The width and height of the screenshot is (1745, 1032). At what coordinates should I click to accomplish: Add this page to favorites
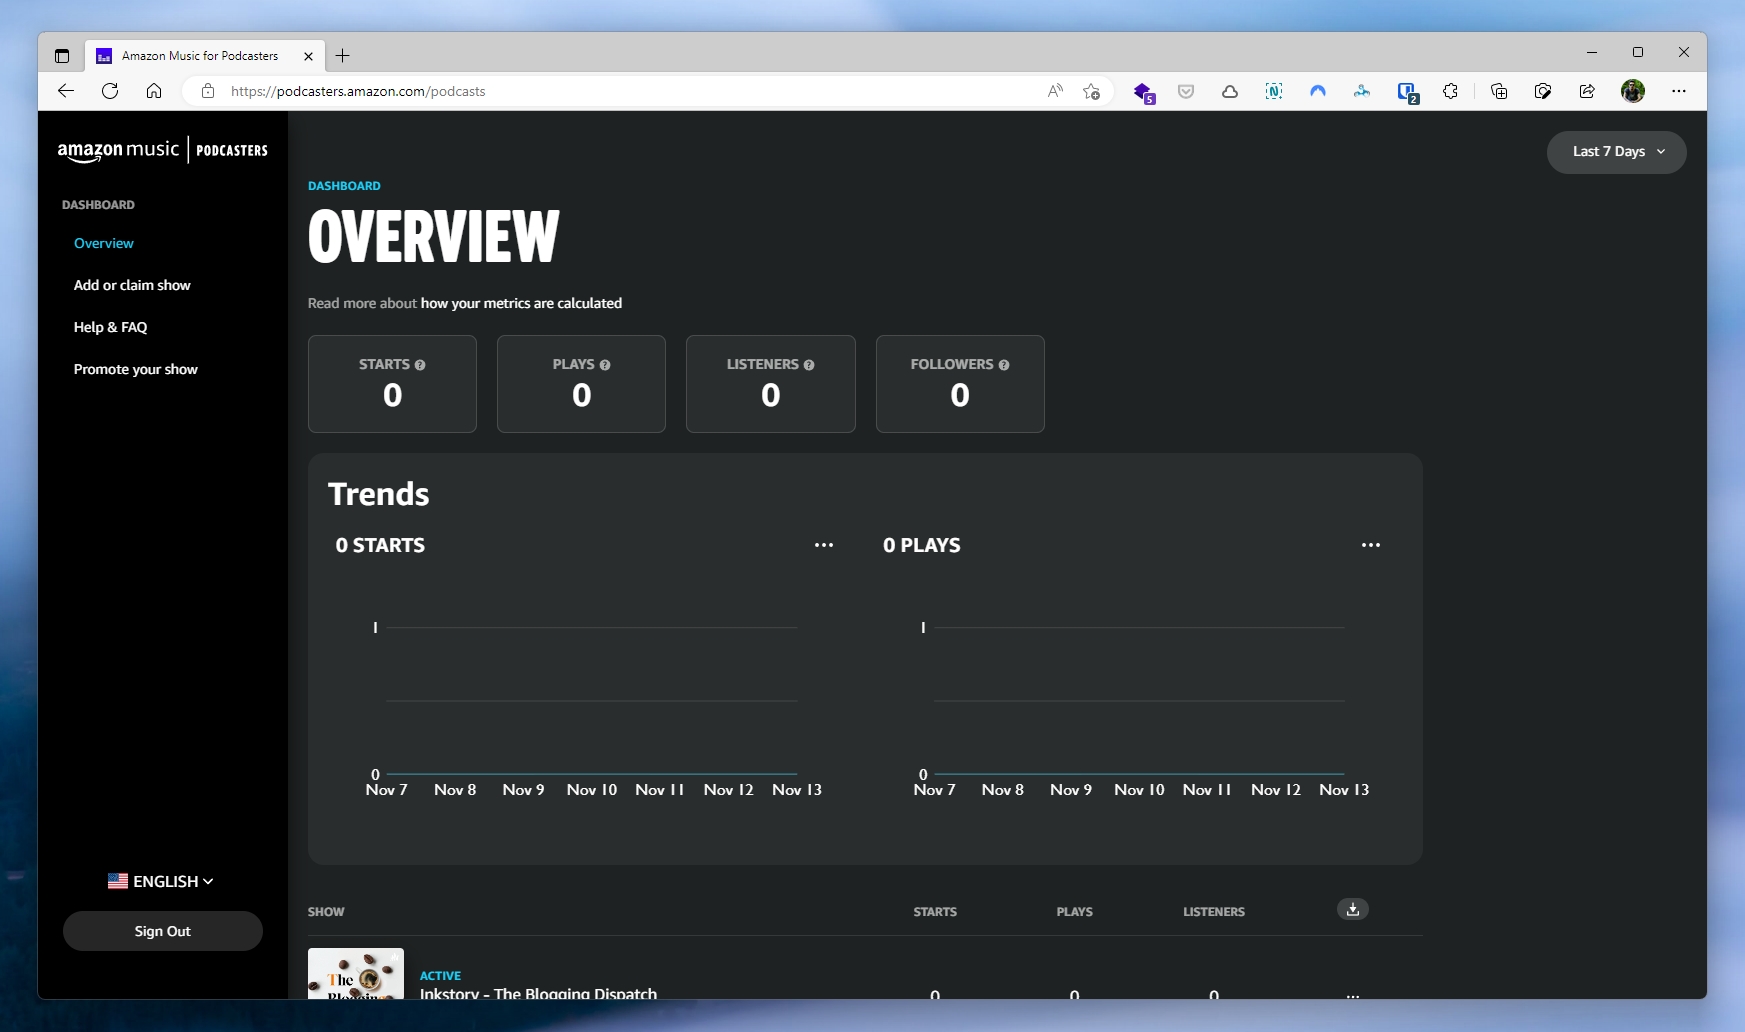pyautogui.click(x=1091, y=91)
